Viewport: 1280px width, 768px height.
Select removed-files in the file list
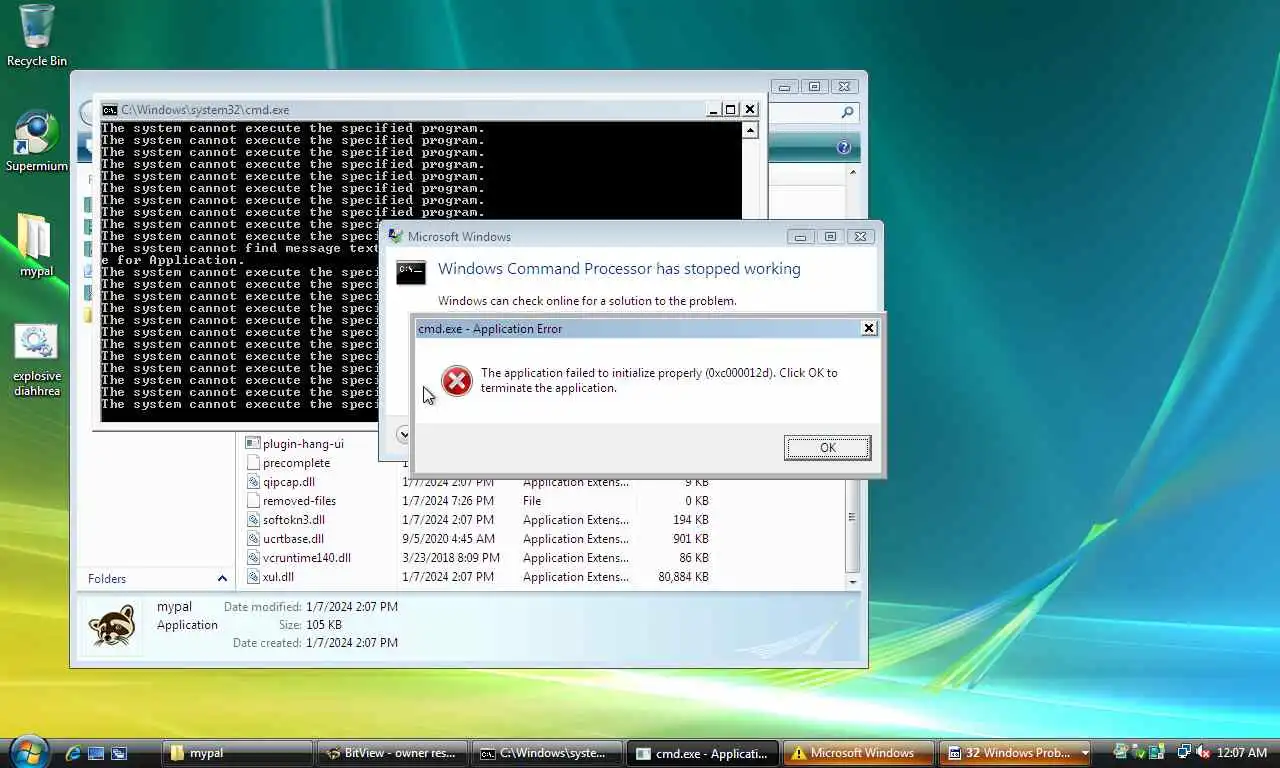(299, 501)
